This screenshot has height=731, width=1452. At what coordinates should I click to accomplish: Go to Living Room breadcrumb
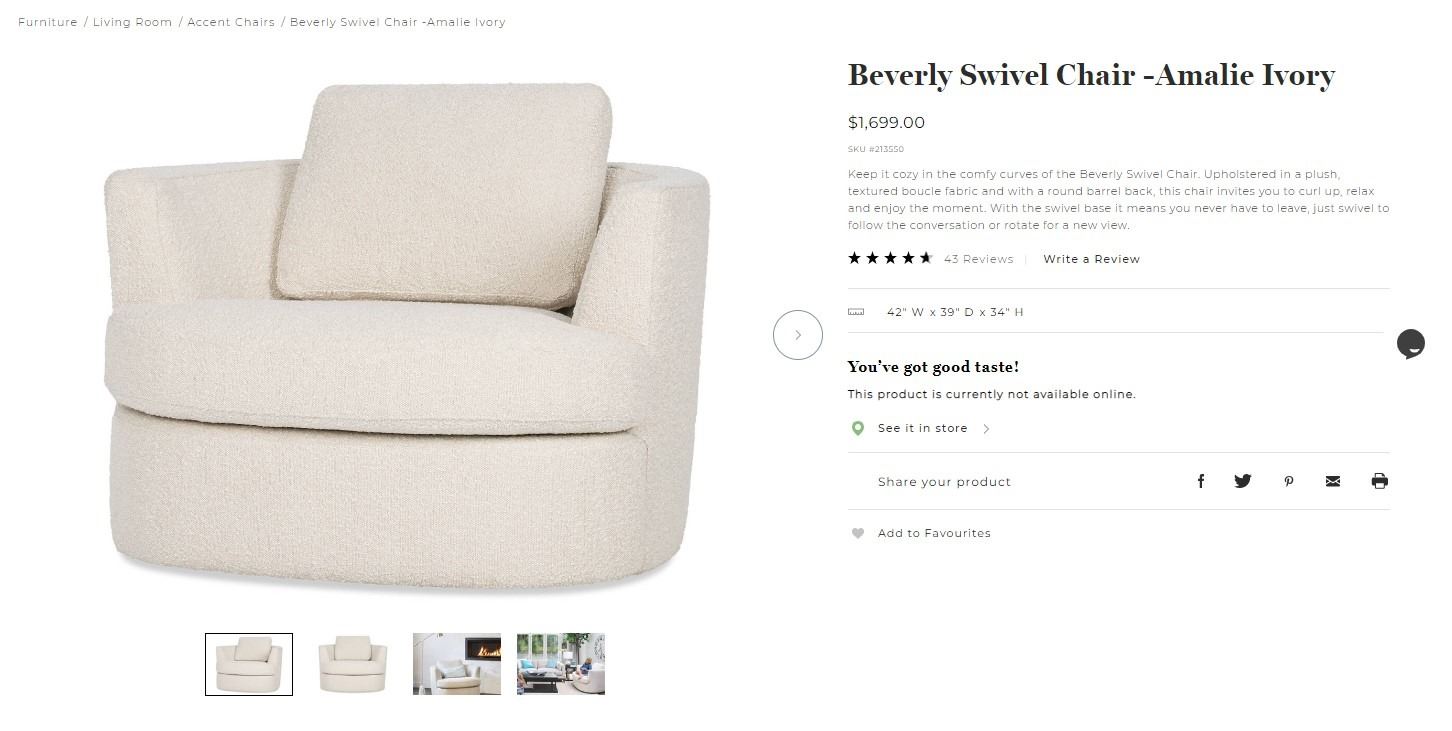point(132,22)
